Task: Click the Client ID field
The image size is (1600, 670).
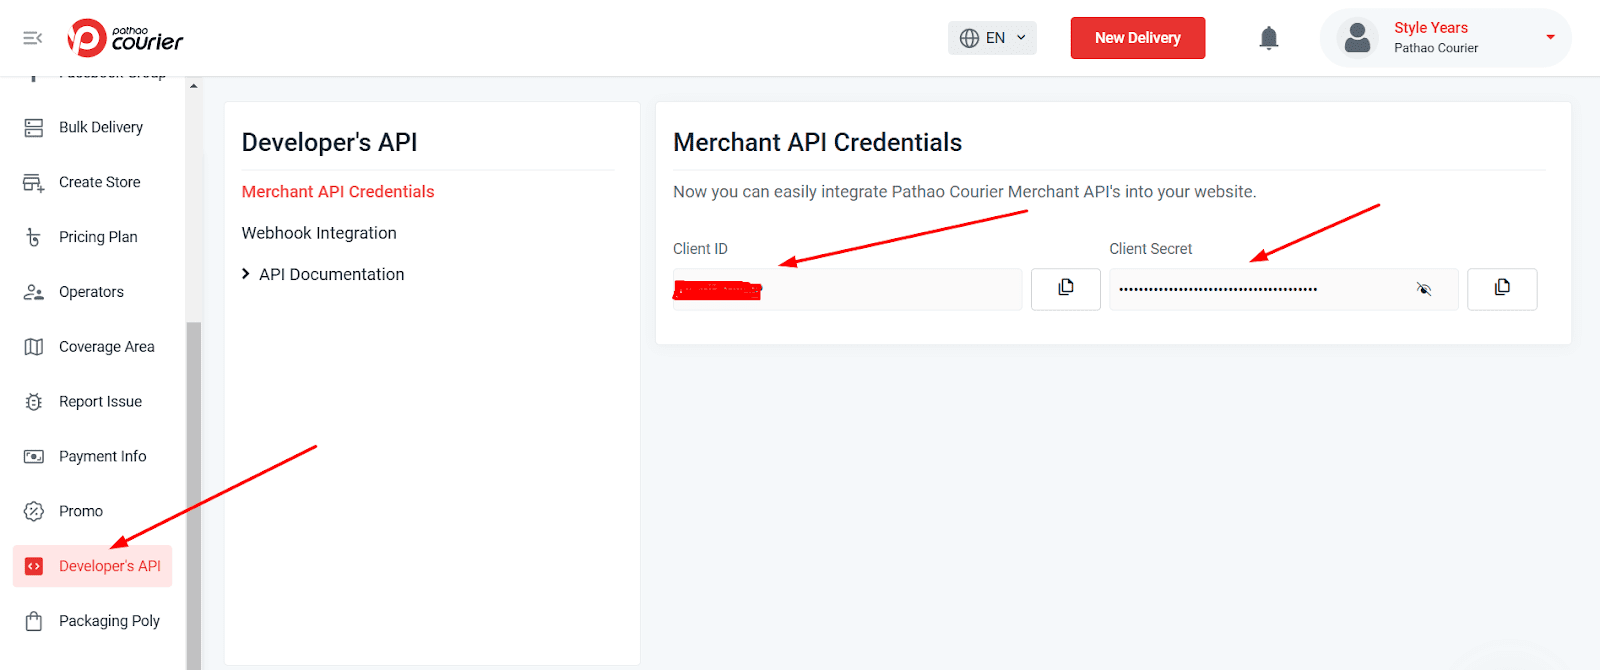Action: click(847, 289)
